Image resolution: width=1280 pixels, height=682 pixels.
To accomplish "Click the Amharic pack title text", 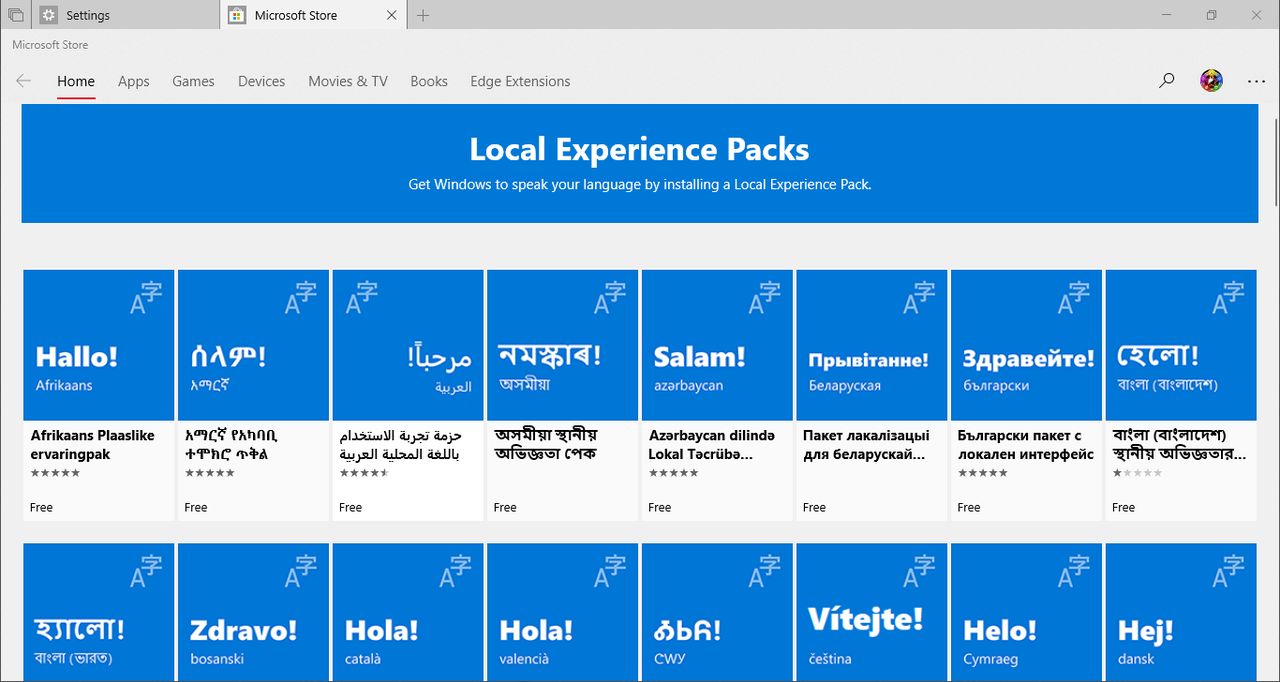I will click(232, 445).
